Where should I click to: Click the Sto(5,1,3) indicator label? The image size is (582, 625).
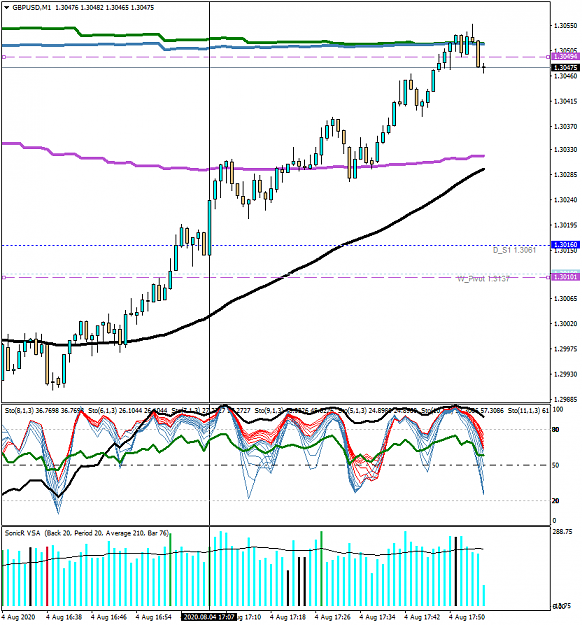(x=353, y=410)
